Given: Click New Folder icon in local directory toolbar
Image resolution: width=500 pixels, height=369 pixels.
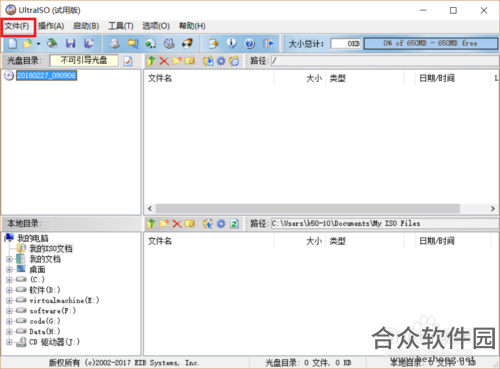Looking at the screenshot, I should (x=164, y=223).
